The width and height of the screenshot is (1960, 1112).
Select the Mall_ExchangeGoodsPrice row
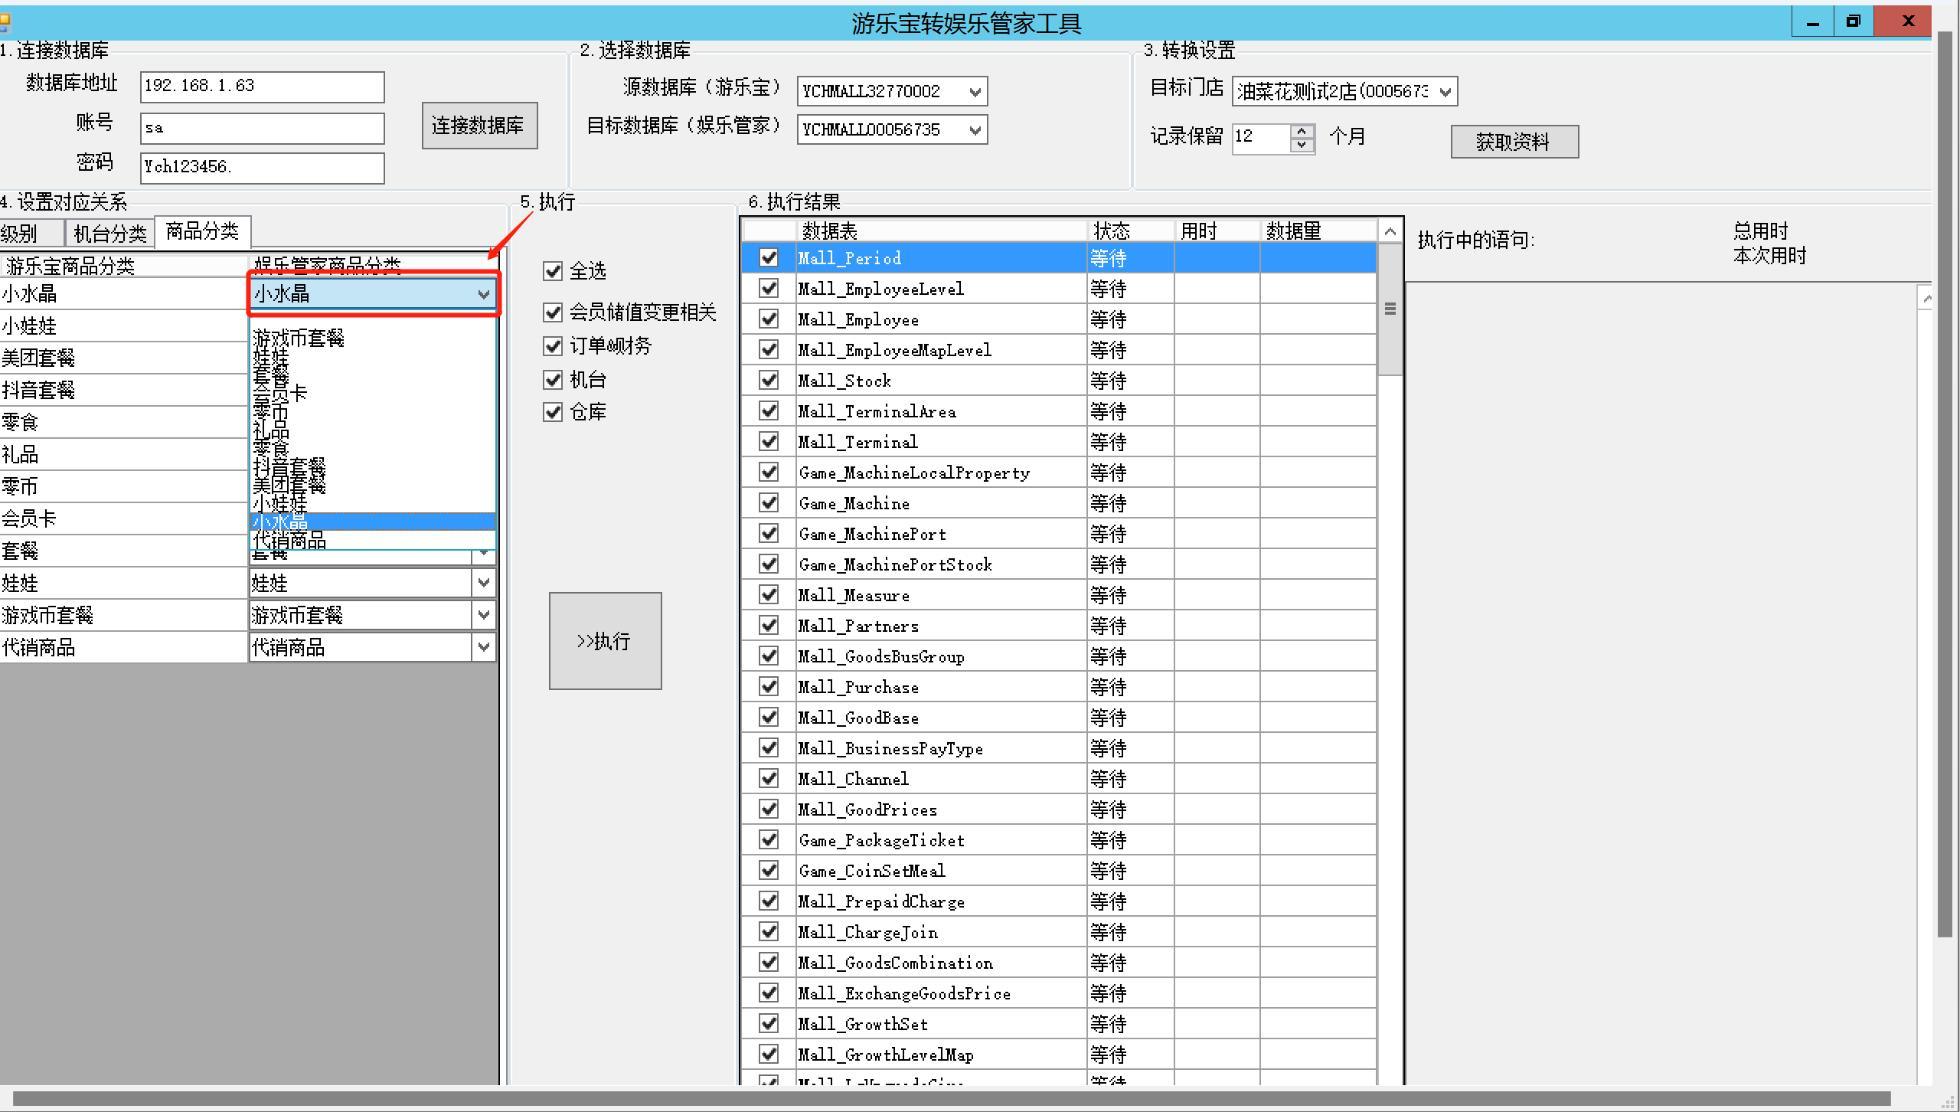[x=1059, y=993]
